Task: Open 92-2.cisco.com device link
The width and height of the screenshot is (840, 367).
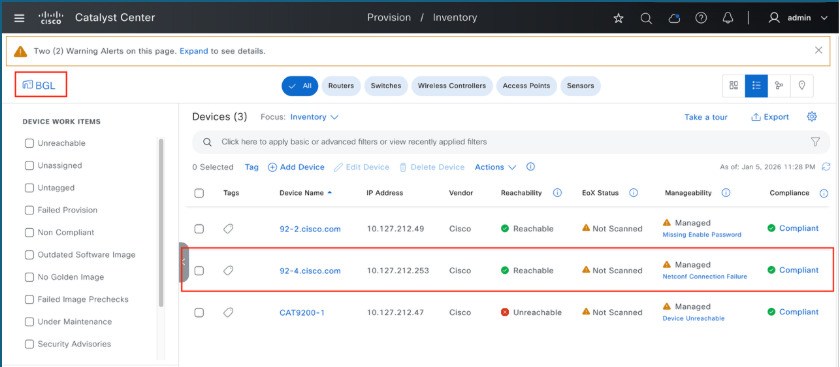Action: [310, 229]
